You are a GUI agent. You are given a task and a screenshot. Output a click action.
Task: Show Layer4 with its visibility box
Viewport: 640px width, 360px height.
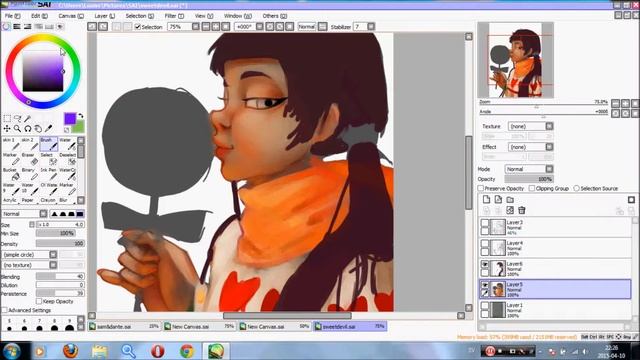pyautogui.click(x=484, y=244)
